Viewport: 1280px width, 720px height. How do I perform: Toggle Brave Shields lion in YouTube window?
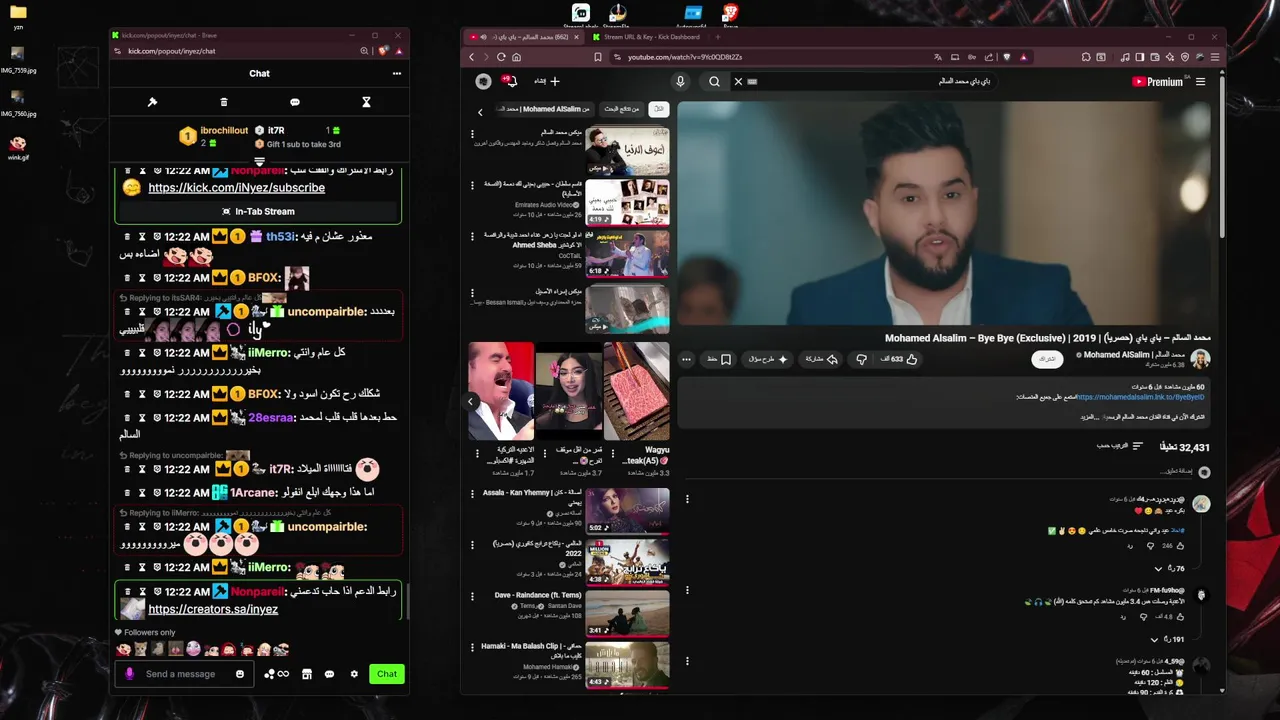[x=1007, y=57]
